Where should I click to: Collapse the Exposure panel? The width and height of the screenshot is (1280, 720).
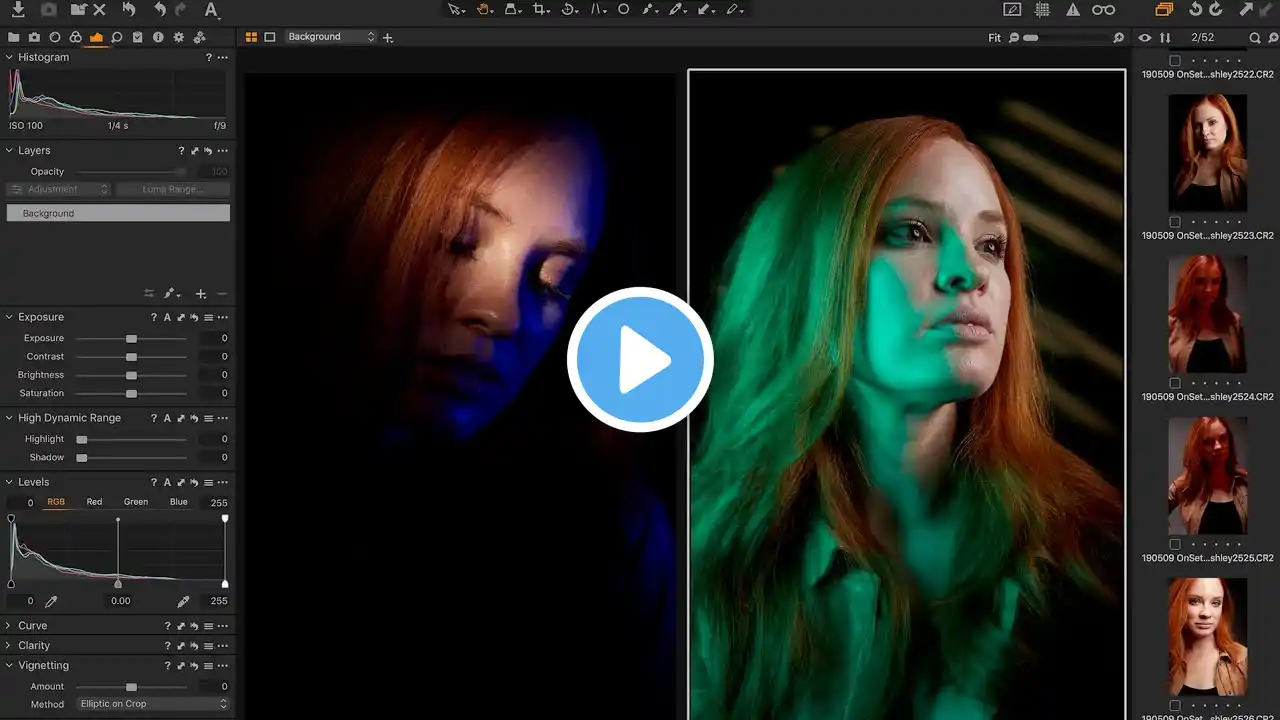tap(10, 317)
